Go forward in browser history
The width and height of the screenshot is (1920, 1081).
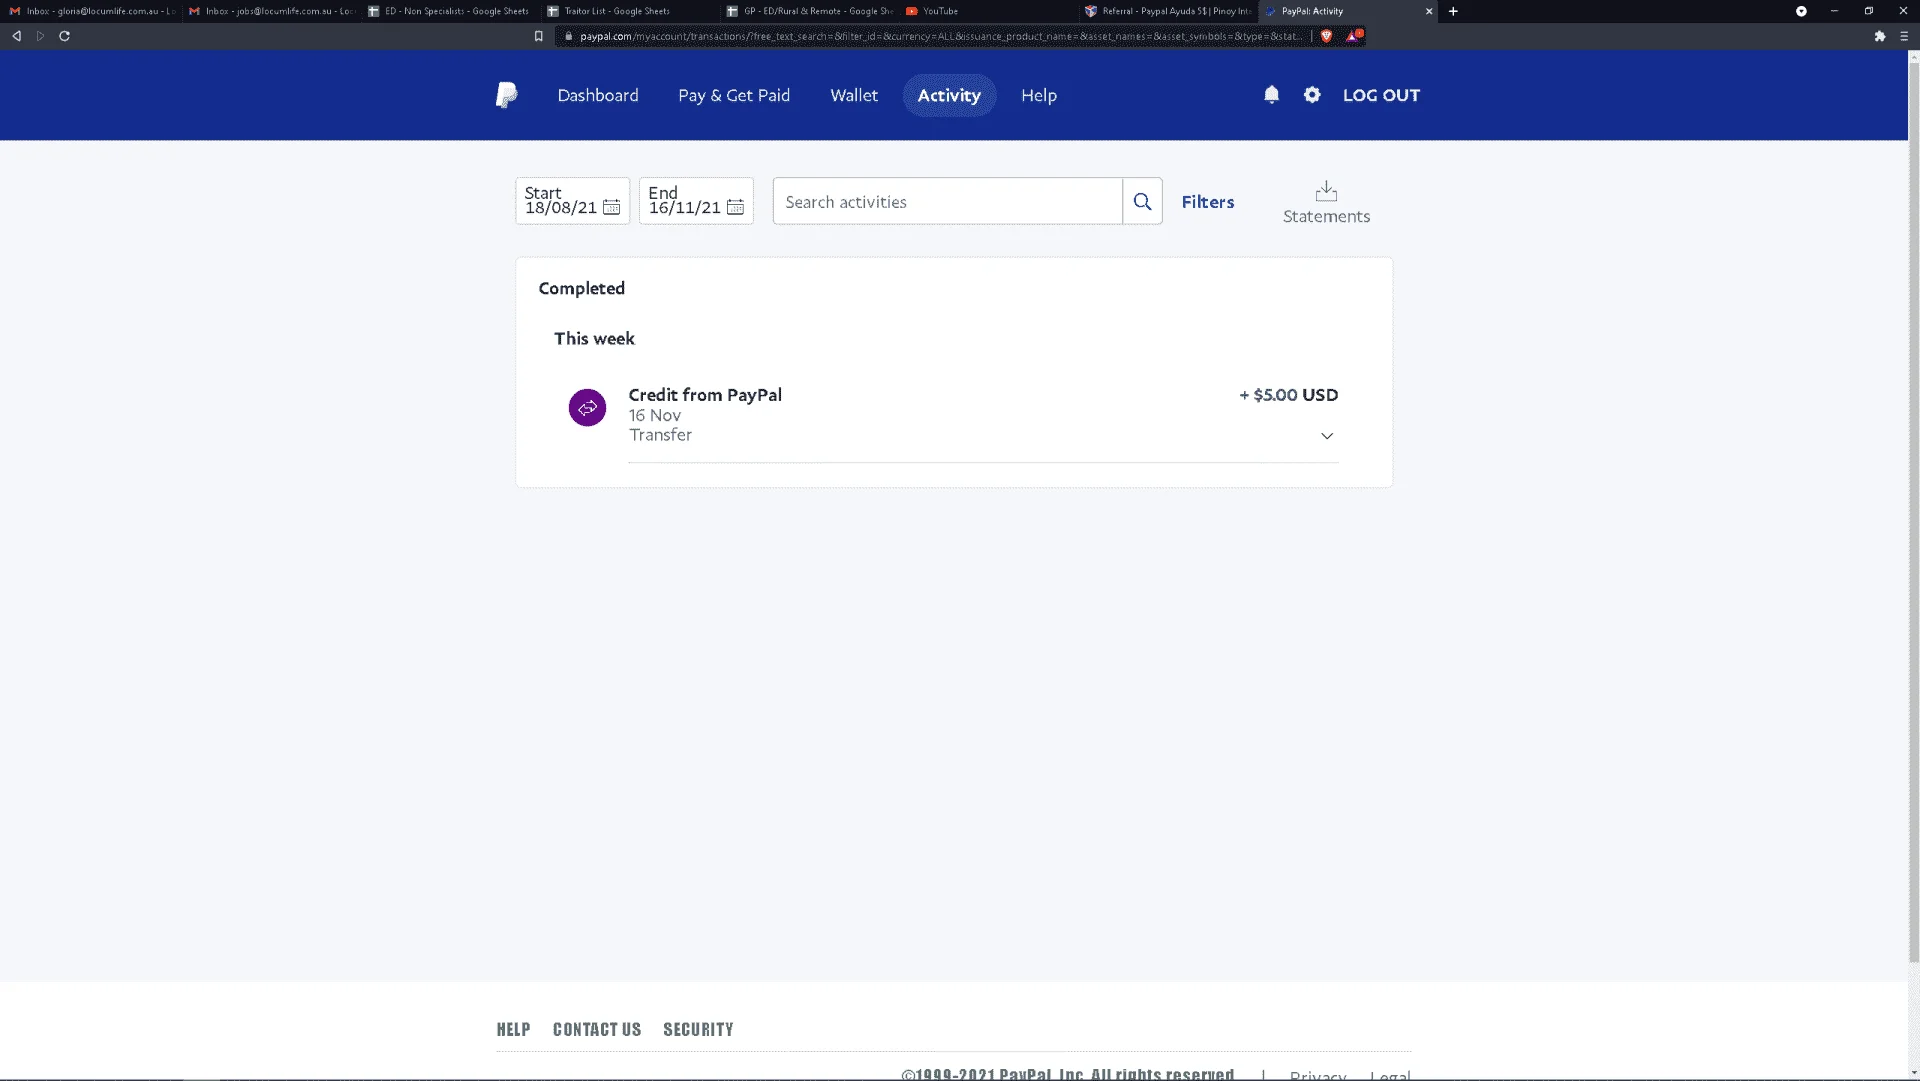click(40, 36)
